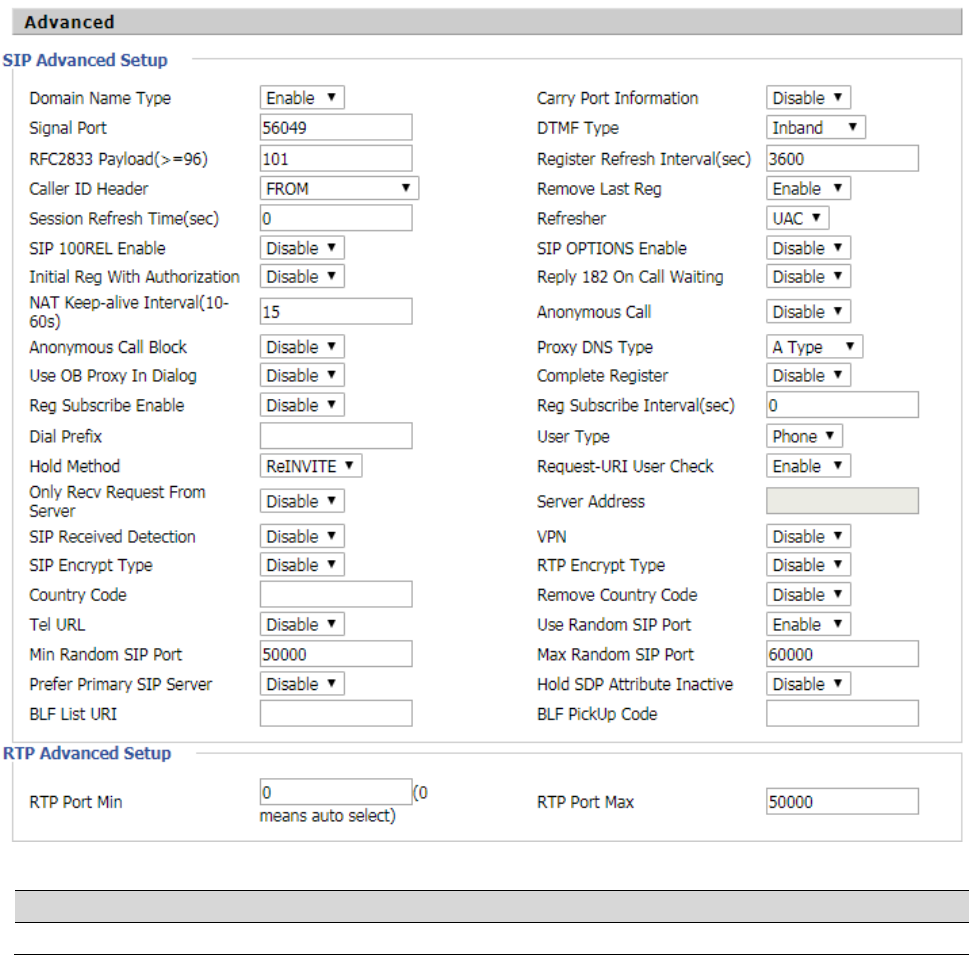Expand the Refresher UAC dropdown
The height and width of the screenshot is (955, 969).
797,218
